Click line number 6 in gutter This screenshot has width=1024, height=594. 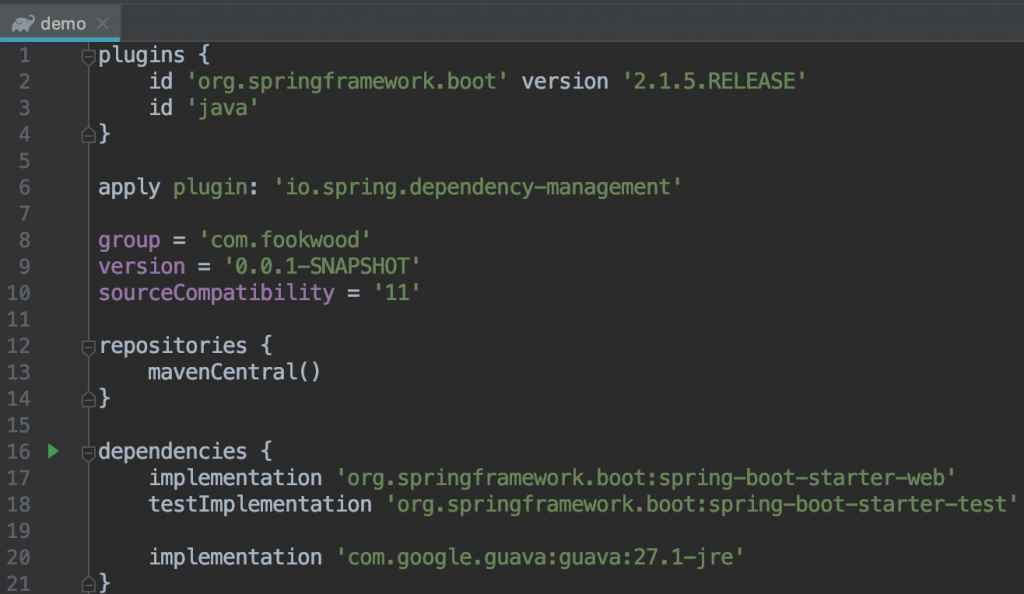click(x=24, y=187)
